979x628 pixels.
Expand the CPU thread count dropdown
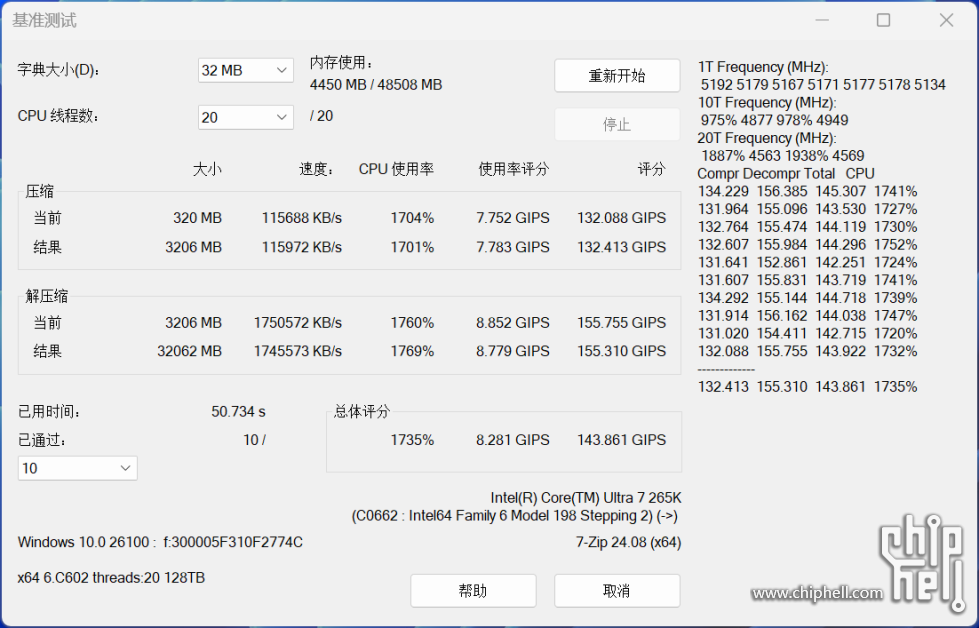[x=245, y=117]
